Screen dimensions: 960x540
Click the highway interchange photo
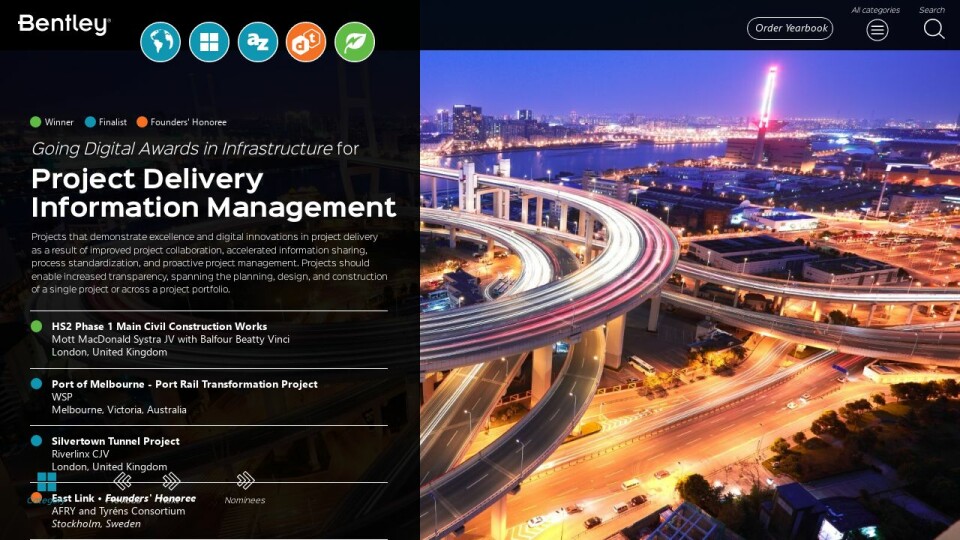pos(690,295)
